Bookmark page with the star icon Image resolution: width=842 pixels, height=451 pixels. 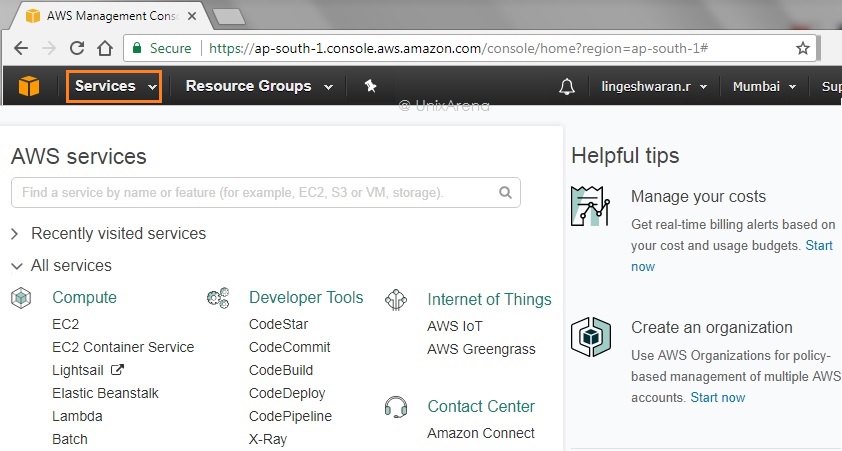(802, 48)
